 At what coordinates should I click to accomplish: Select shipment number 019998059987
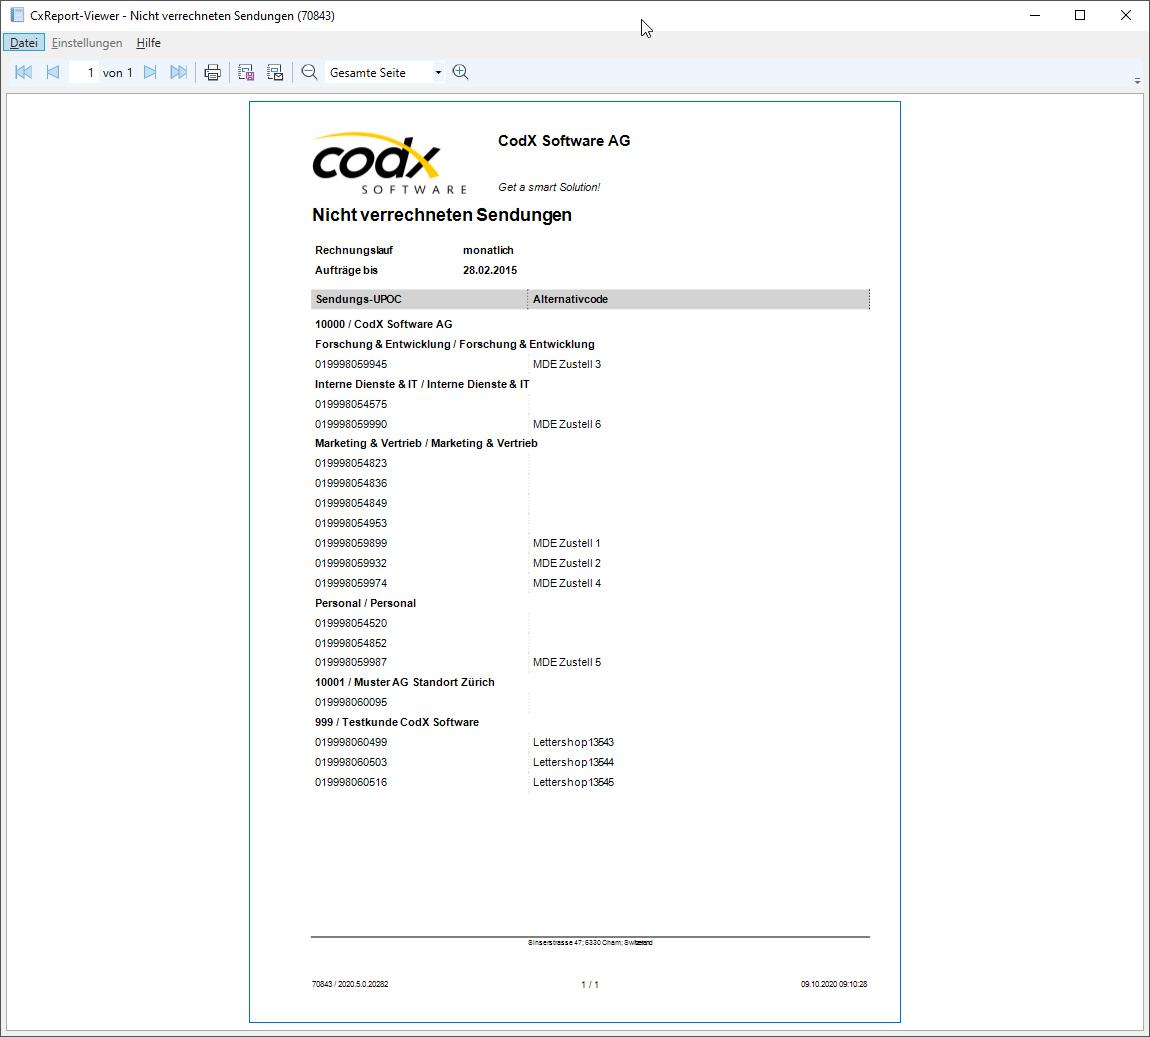351,662
